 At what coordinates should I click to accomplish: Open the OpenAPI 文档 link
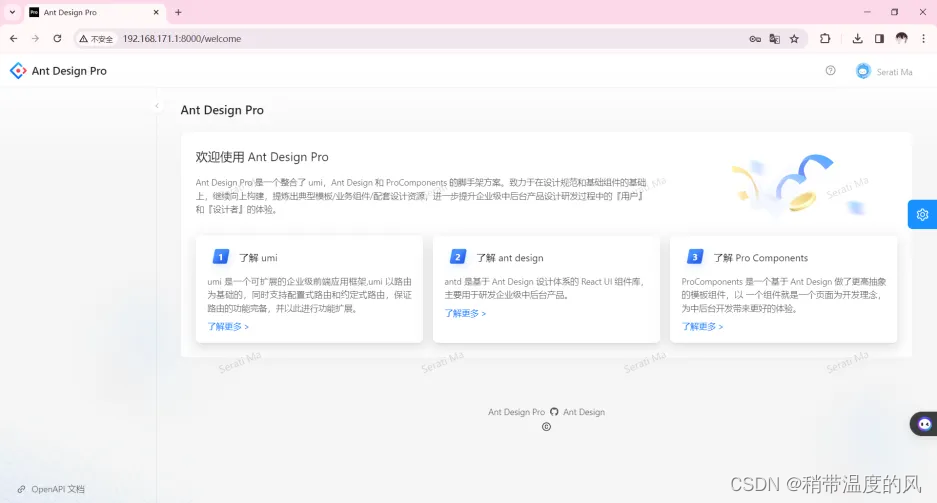(51, 489)
